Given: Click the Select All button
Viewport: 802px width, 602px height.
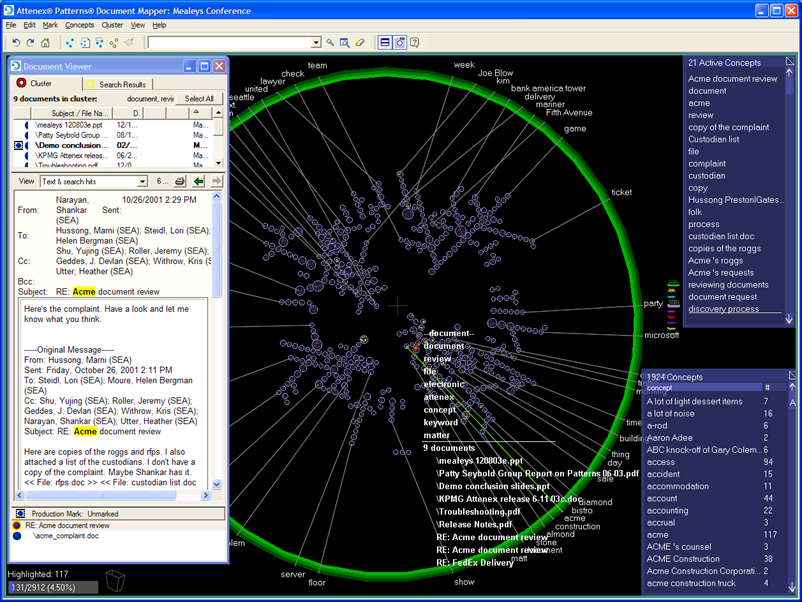Looking at the screenshot, I should coord(199,99).
